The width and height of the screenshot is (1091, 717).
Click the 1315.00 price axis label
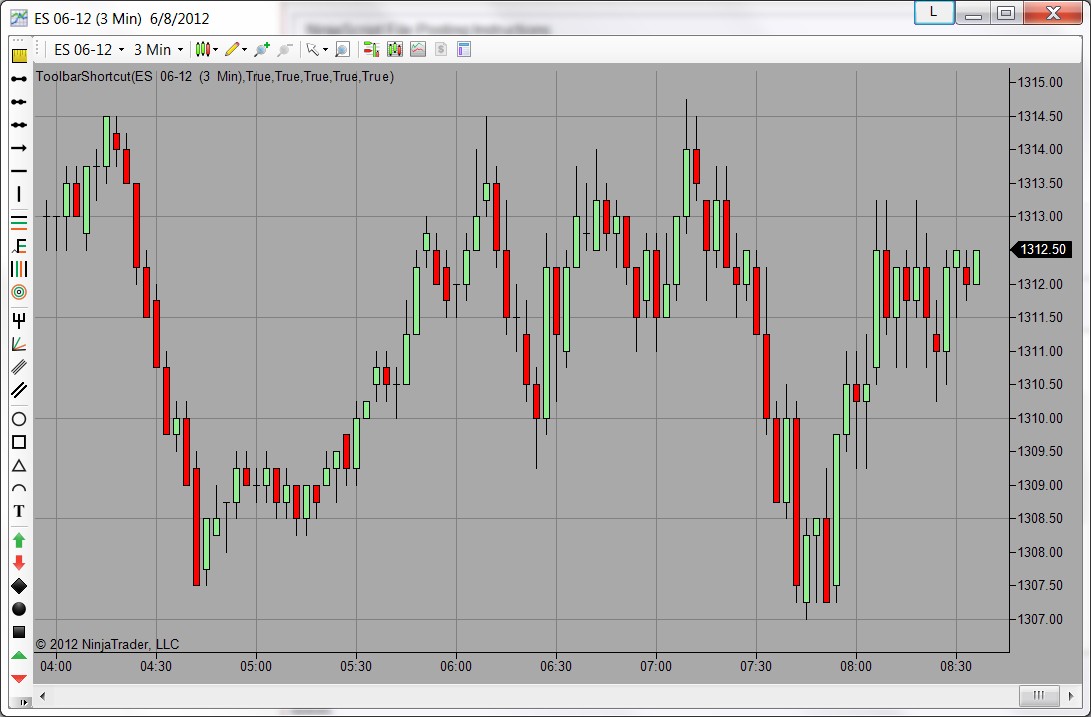1040,82
